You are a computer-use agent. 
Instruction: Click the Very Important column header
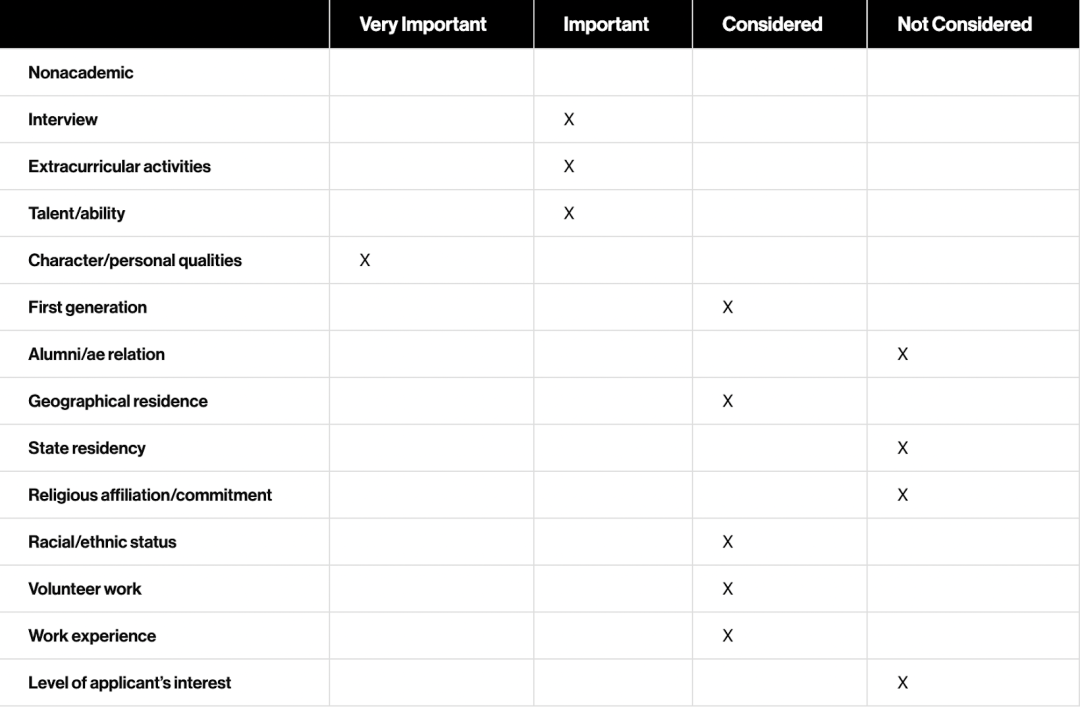tap(423, 24)
